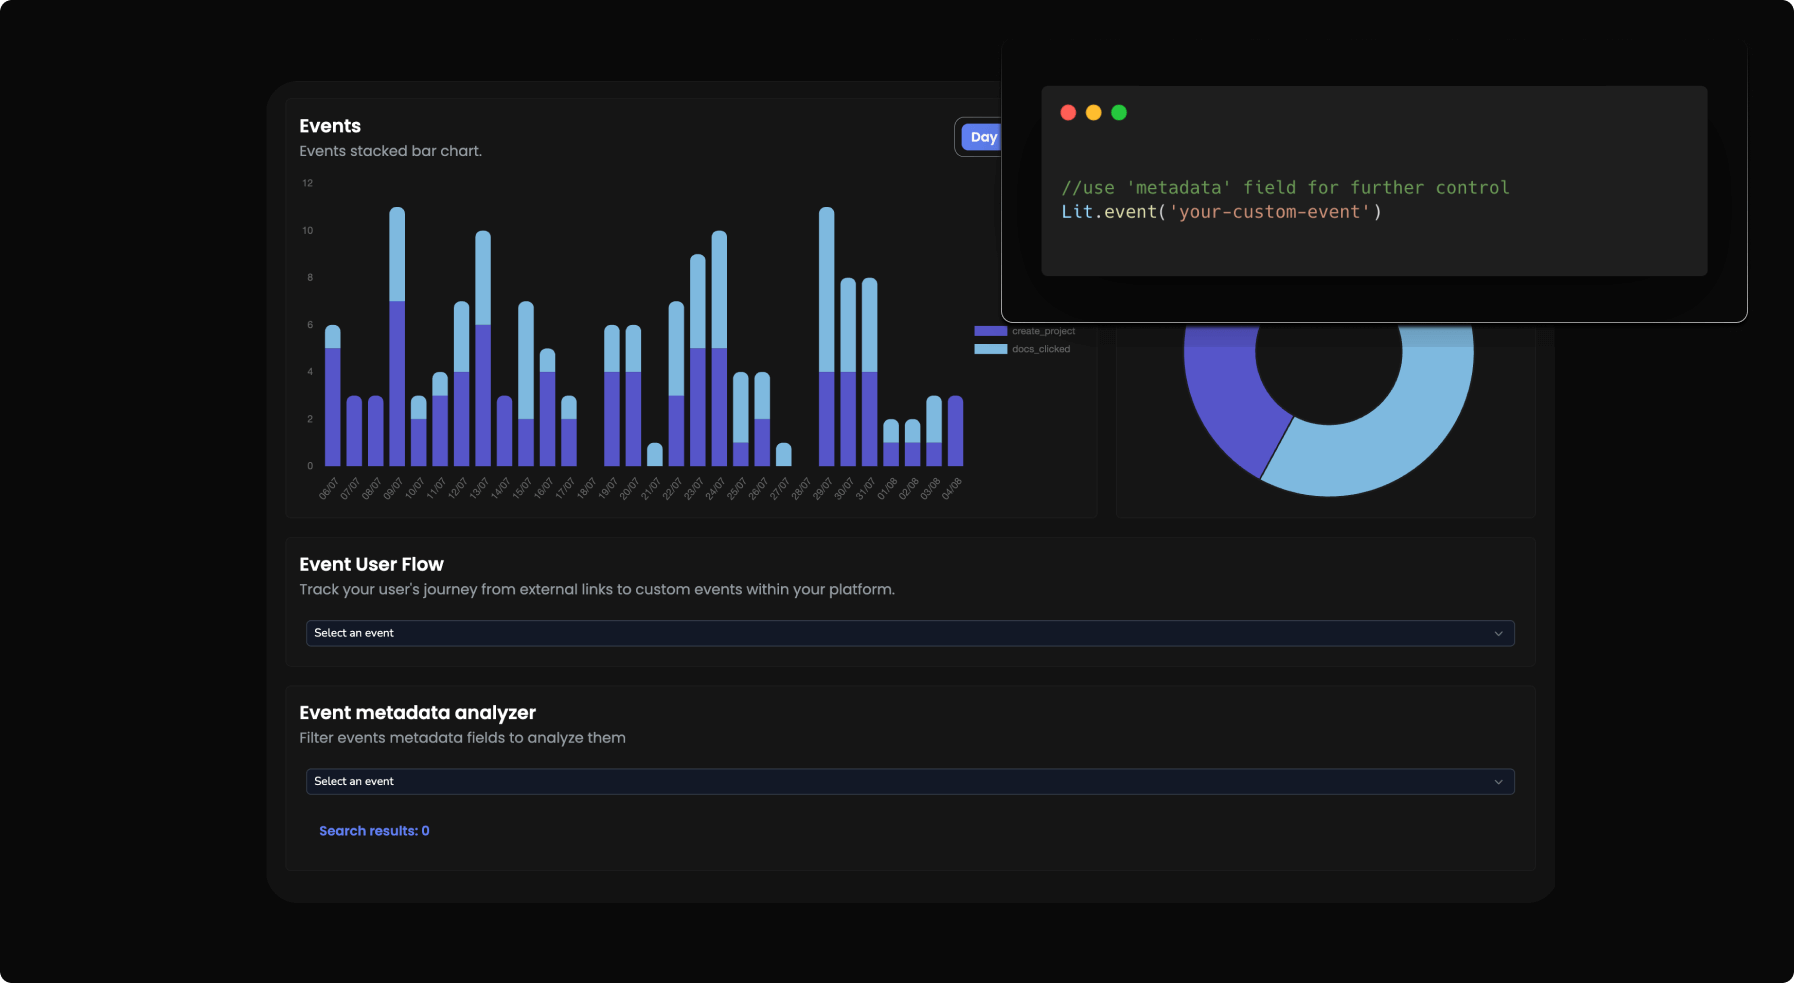Click the 31/07 date axis label
Image resolution: width=1794 pixels, height=983 pixels.
click(865, 488)
